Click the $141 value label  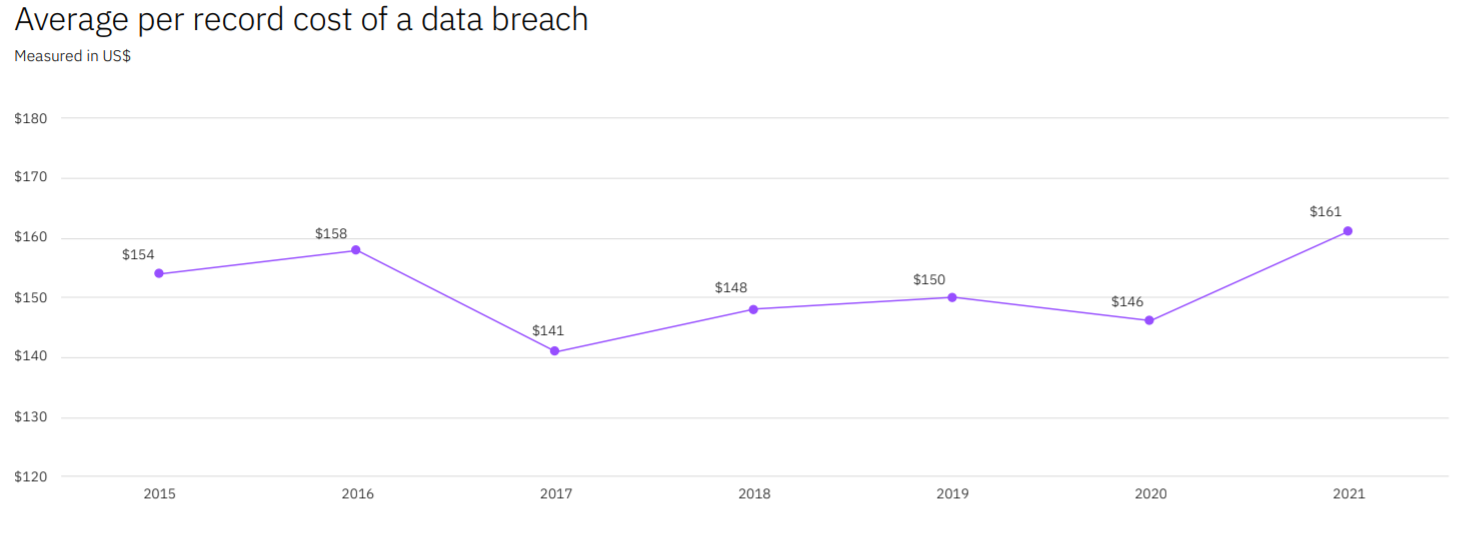[548, 330]
